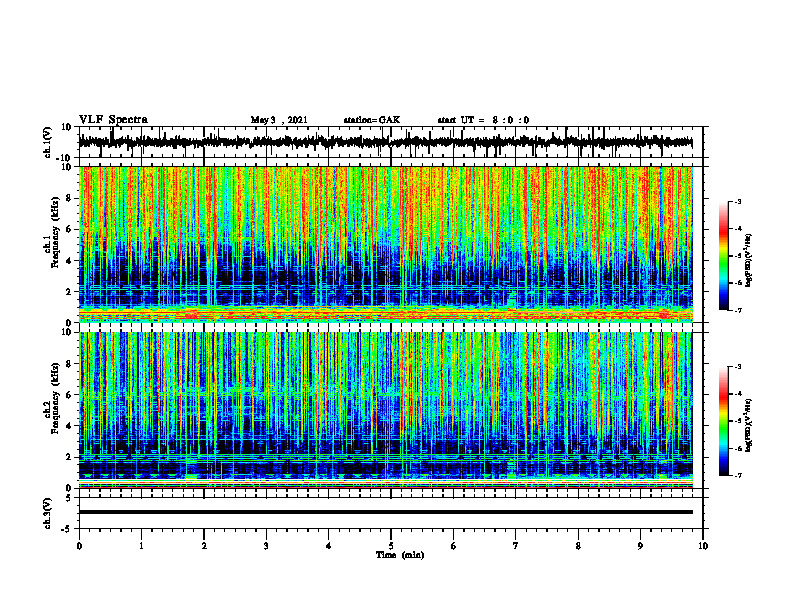Click the 'ch.1(V)' waveform axis label

click(x=48, y=142)
